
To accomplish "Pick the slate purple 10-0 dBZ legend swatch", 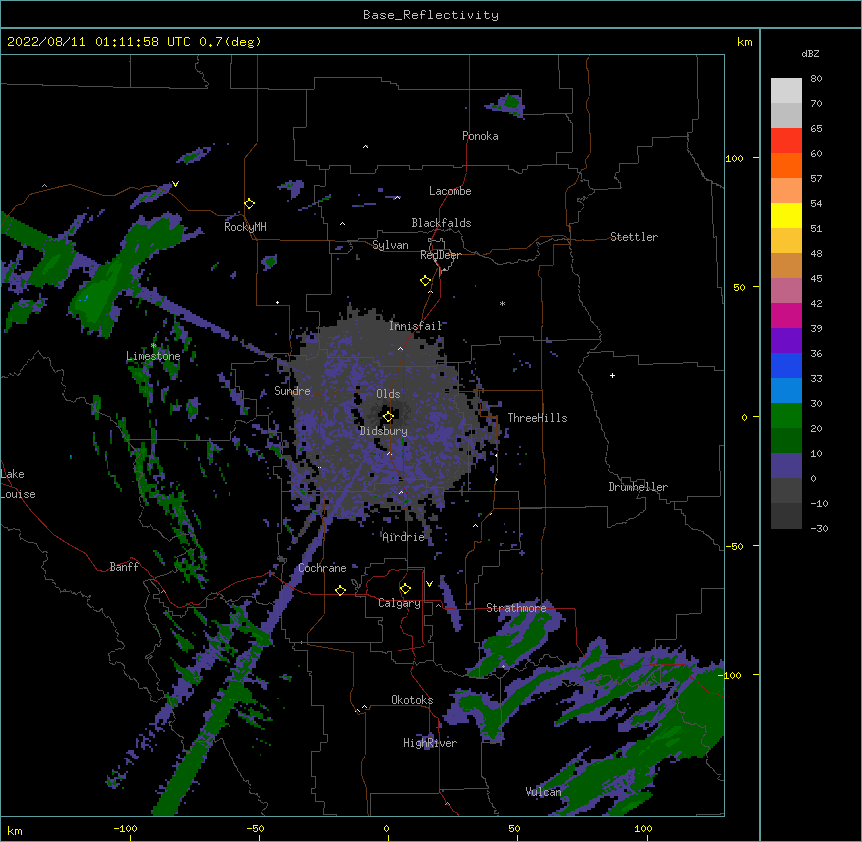I will click(x=786, y=466).
